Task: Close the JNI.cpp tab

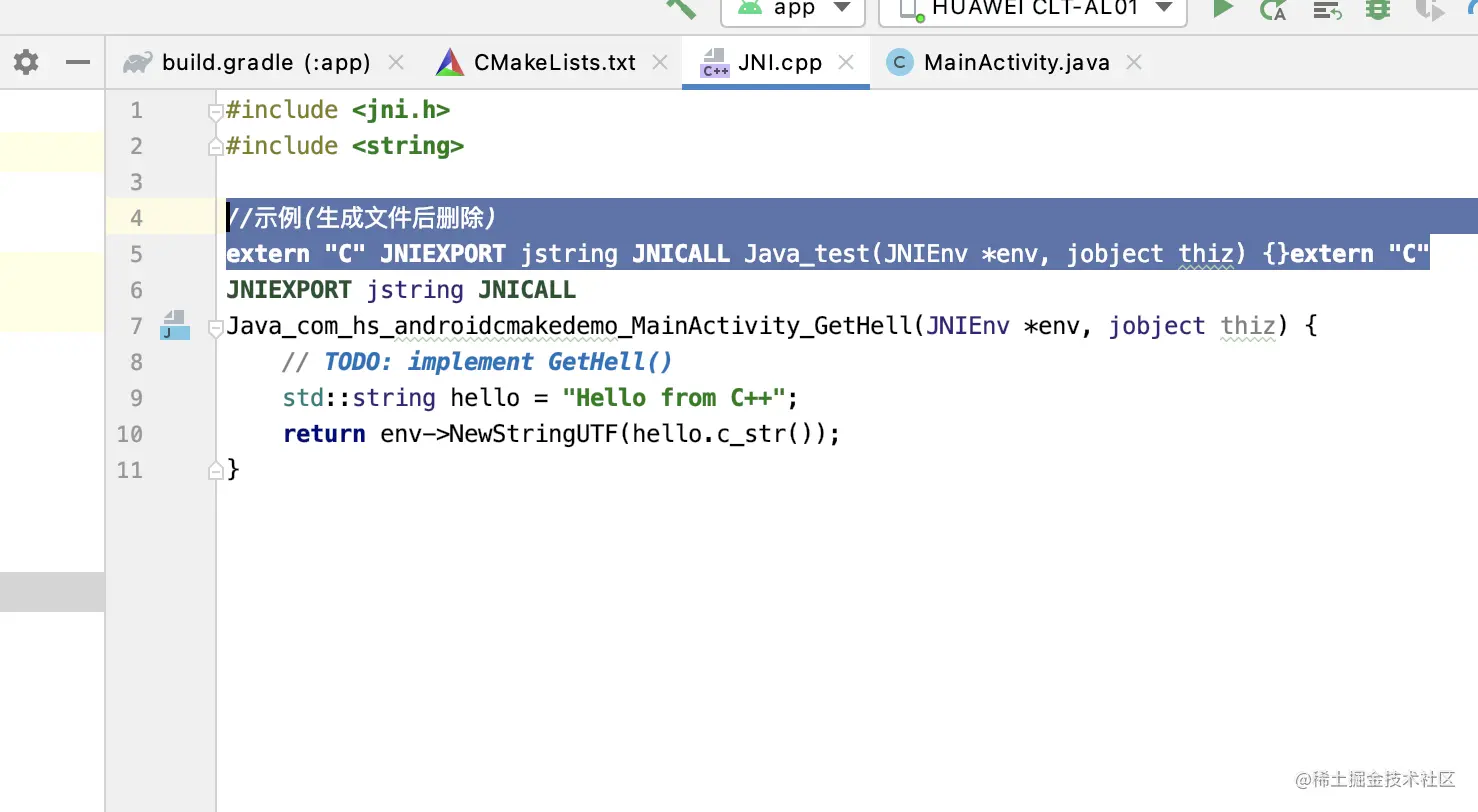Action: [846, 63]
